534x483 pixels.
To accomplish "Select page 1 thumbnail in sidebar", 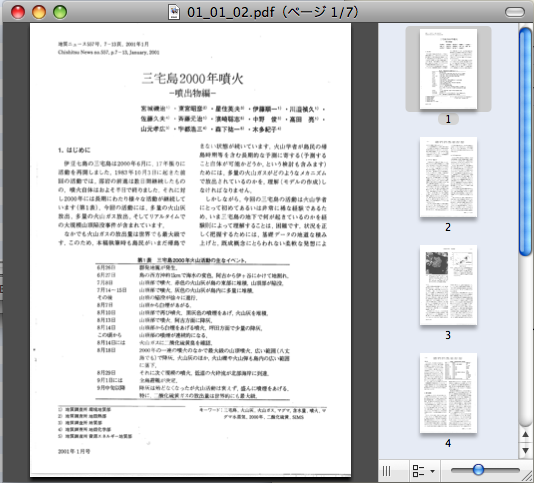I will [448, 69].
